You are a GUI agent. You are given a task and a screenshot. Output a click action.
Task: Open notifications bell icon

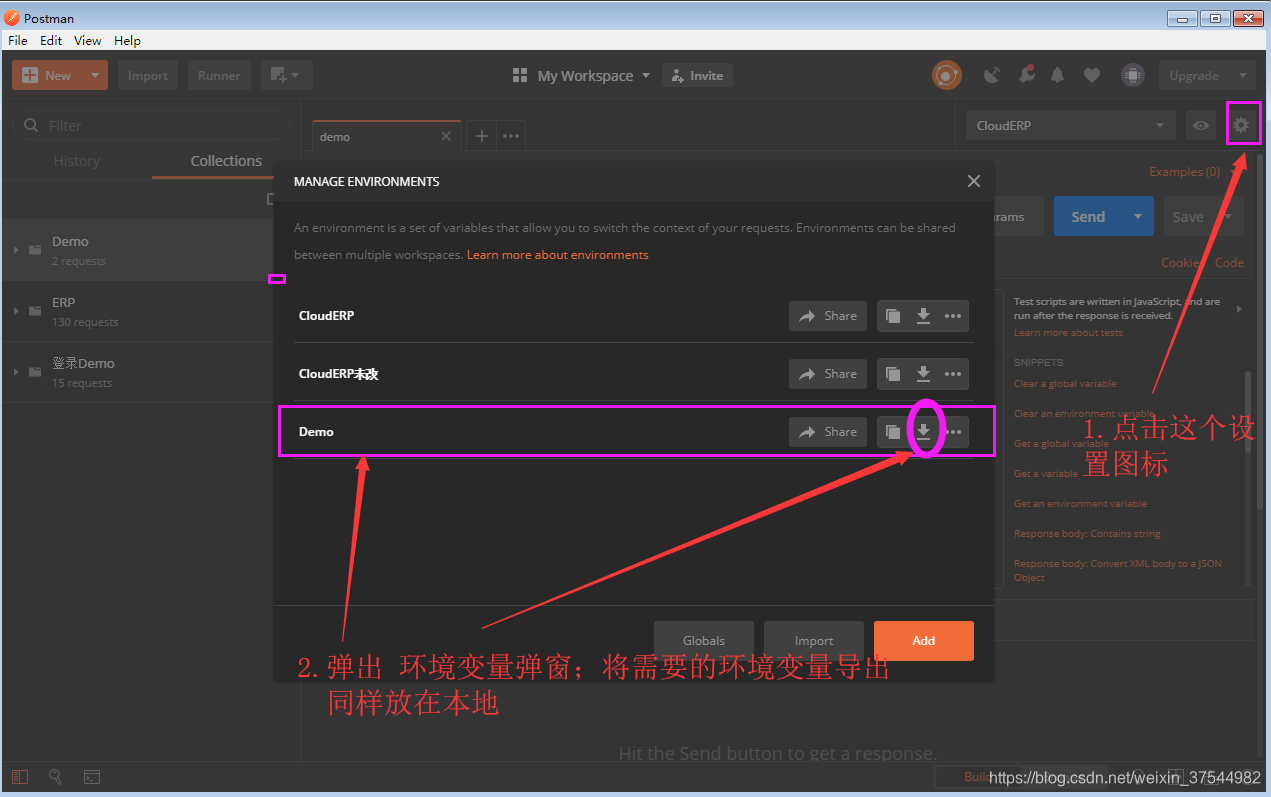click(x=1057, y=75)
